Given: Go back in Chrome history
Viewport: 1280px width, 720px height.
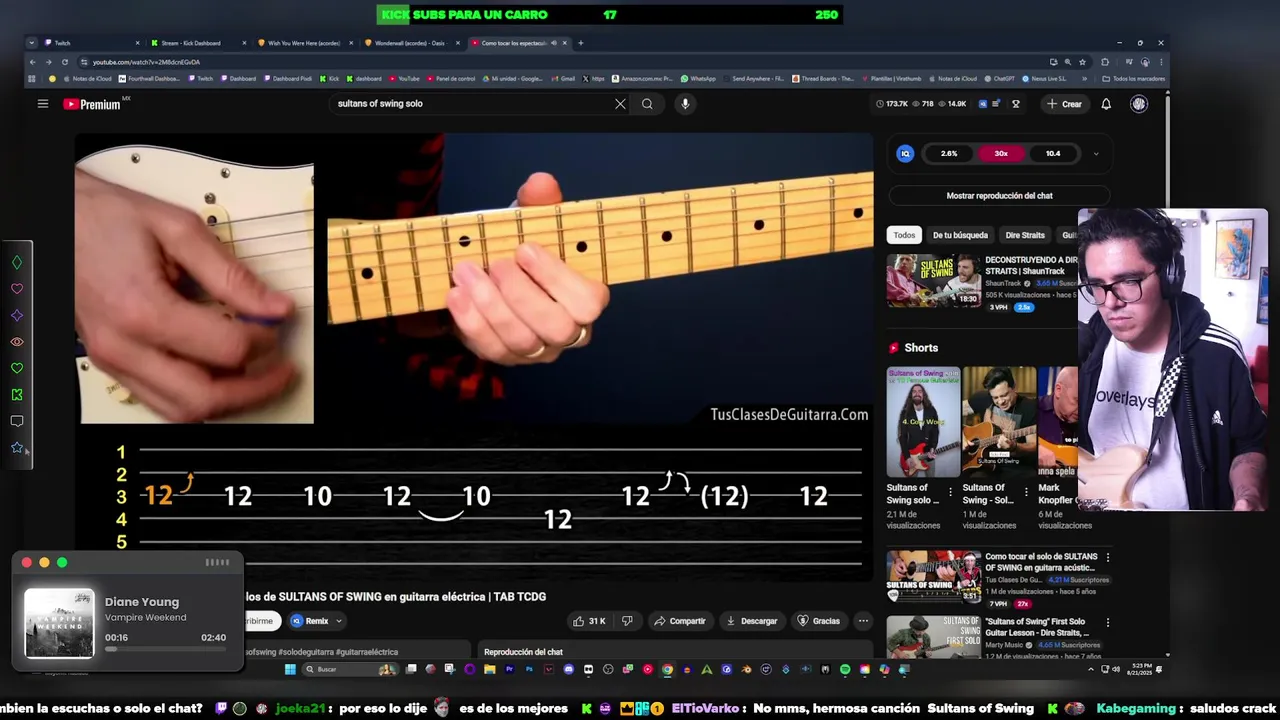Looking at the screenshot, I should 32,62.
